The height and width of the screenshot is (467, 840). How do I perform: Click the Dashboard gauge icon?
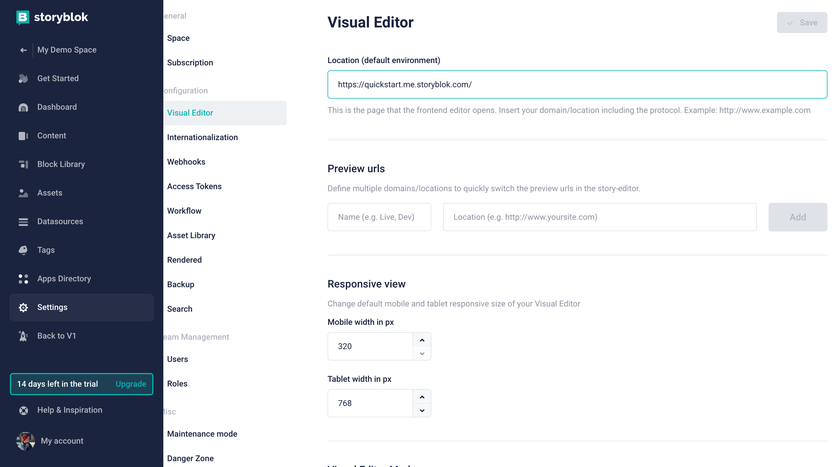[x=23, y=107]
